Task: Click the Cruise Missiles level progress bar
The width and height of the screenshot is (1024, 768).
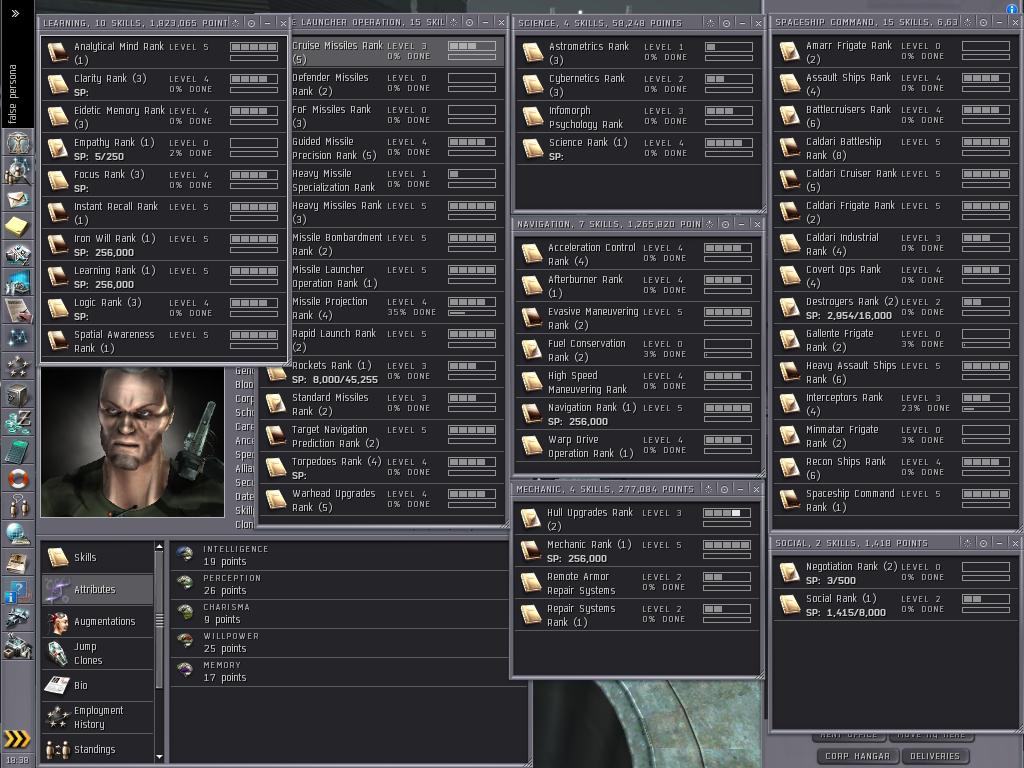Action: (472, 46)
